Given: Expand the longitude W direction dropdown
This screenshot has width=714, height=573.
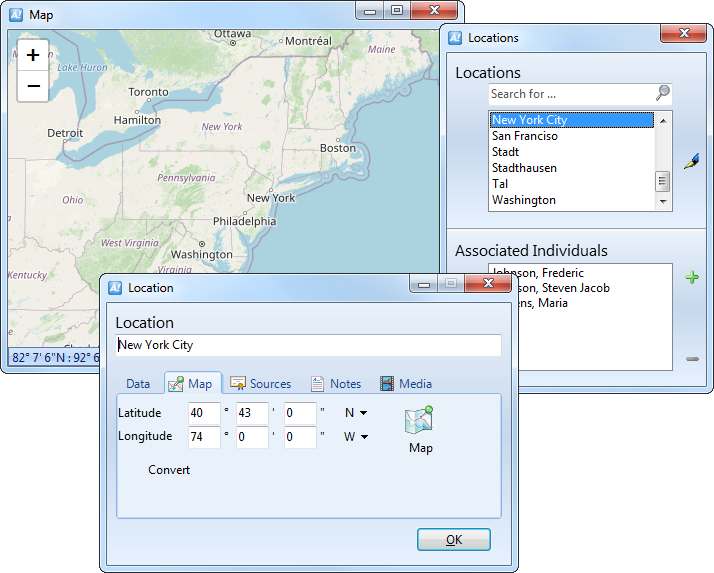Looking at the screenshot, I should [x=356, y=437].
